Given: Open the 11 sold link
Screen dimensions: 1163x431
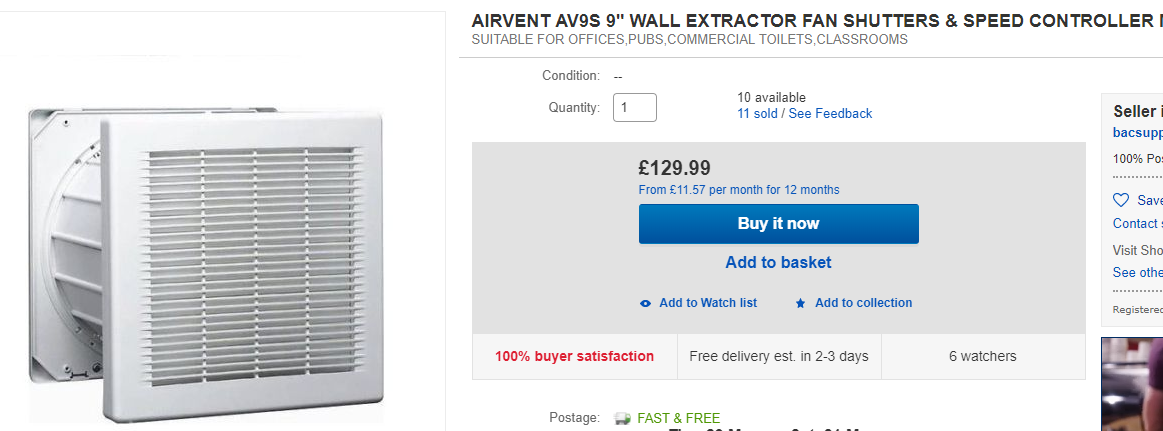Looking at the screenshot, I should [x=757, y=114].
